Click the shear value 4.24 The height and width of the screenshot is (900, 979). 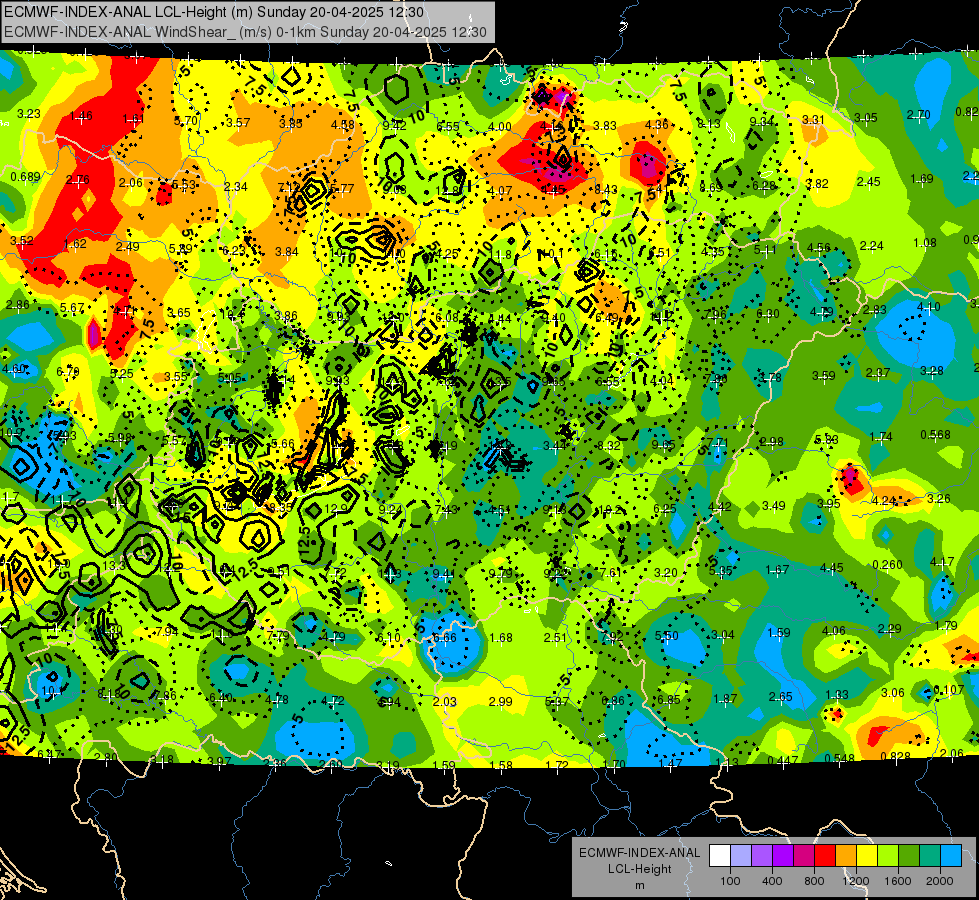(884, 501)
